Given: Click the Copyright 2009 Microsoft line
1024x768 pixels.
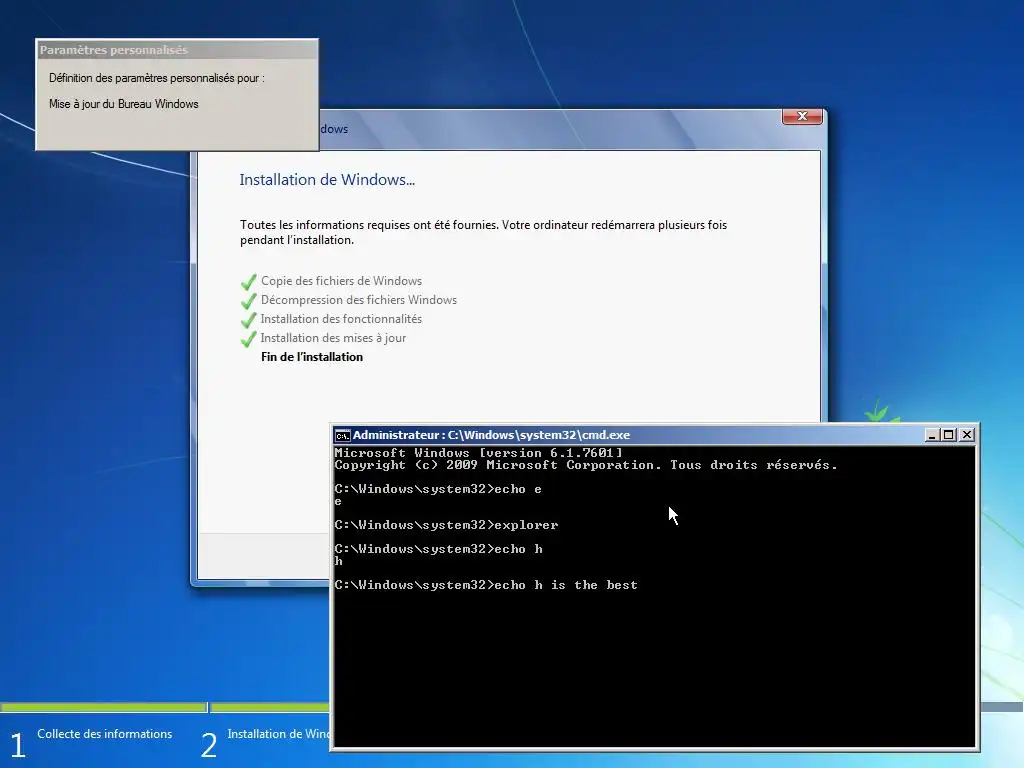Looking at the screenshot, I should coord(586,465).
